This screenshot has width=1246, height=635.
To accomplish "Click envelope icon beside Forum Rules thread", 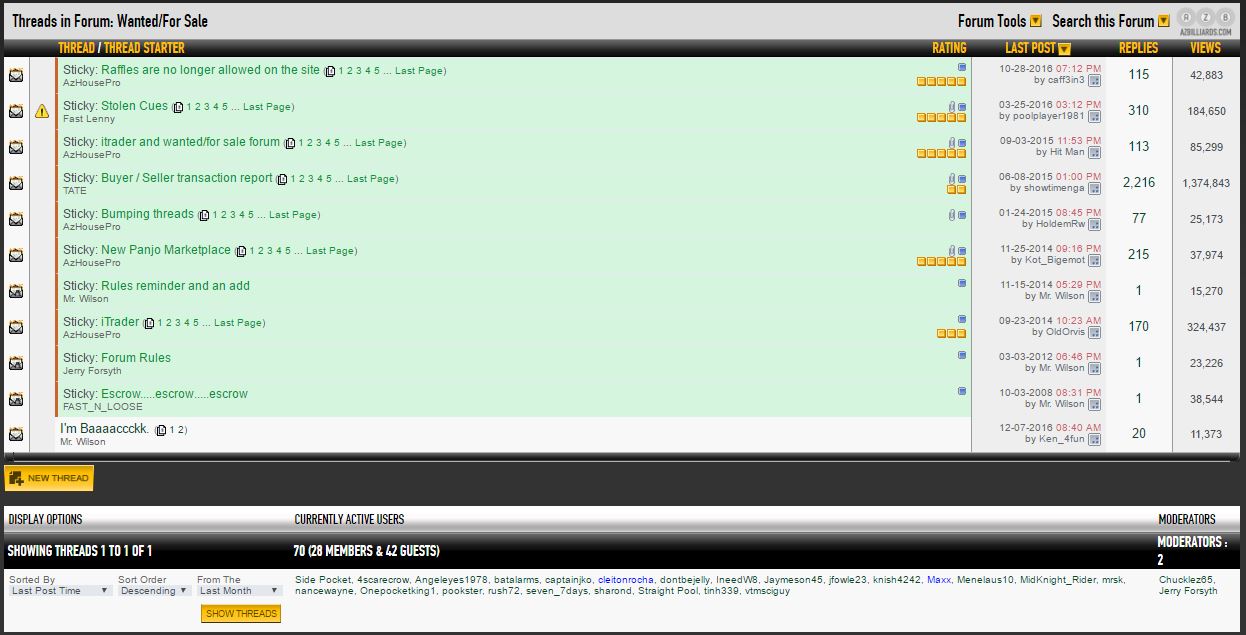I will click(x=16, y=363).
